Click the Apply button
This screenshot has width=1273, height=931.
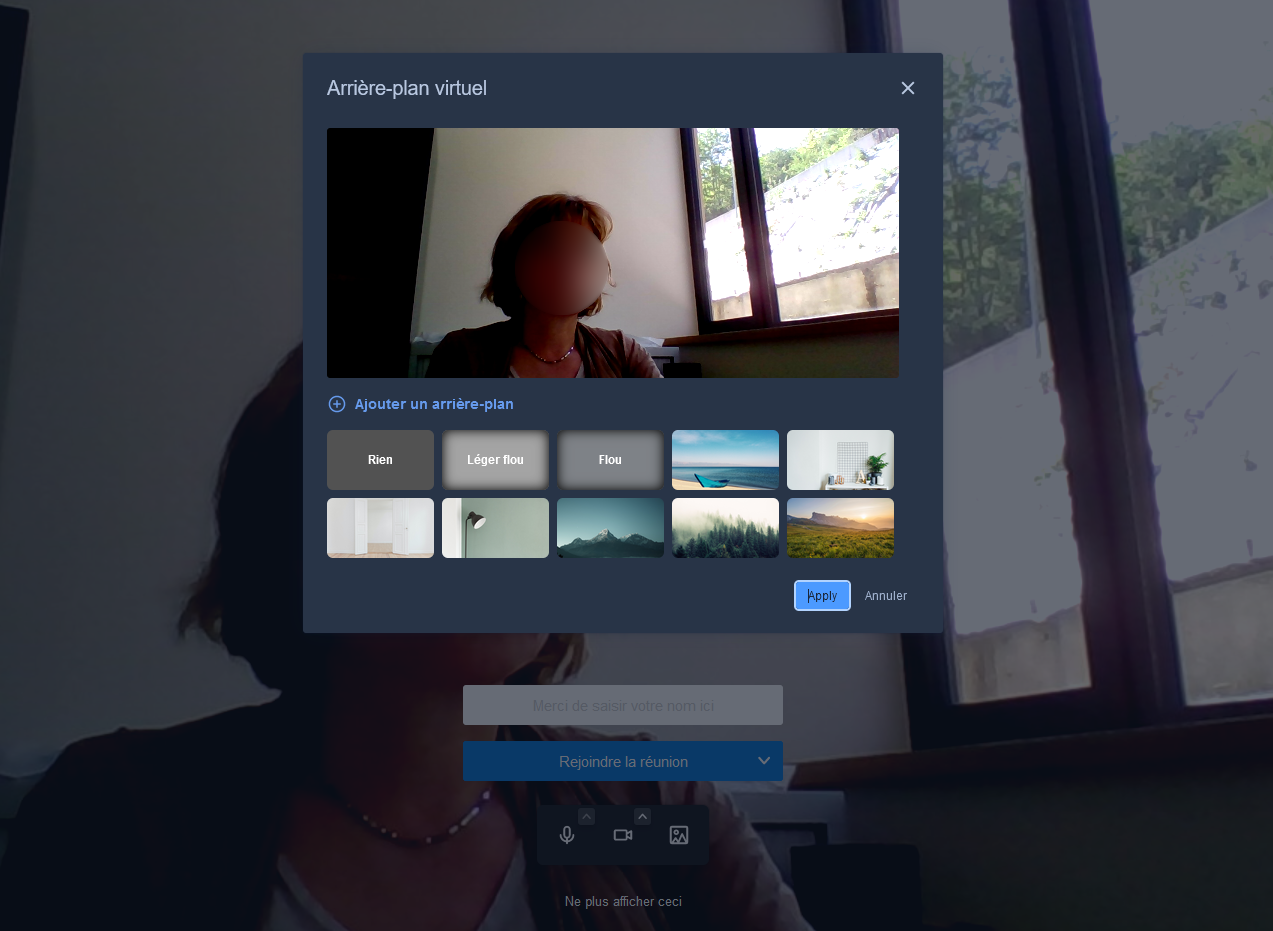pyautogui.click(x=822, y=596)
